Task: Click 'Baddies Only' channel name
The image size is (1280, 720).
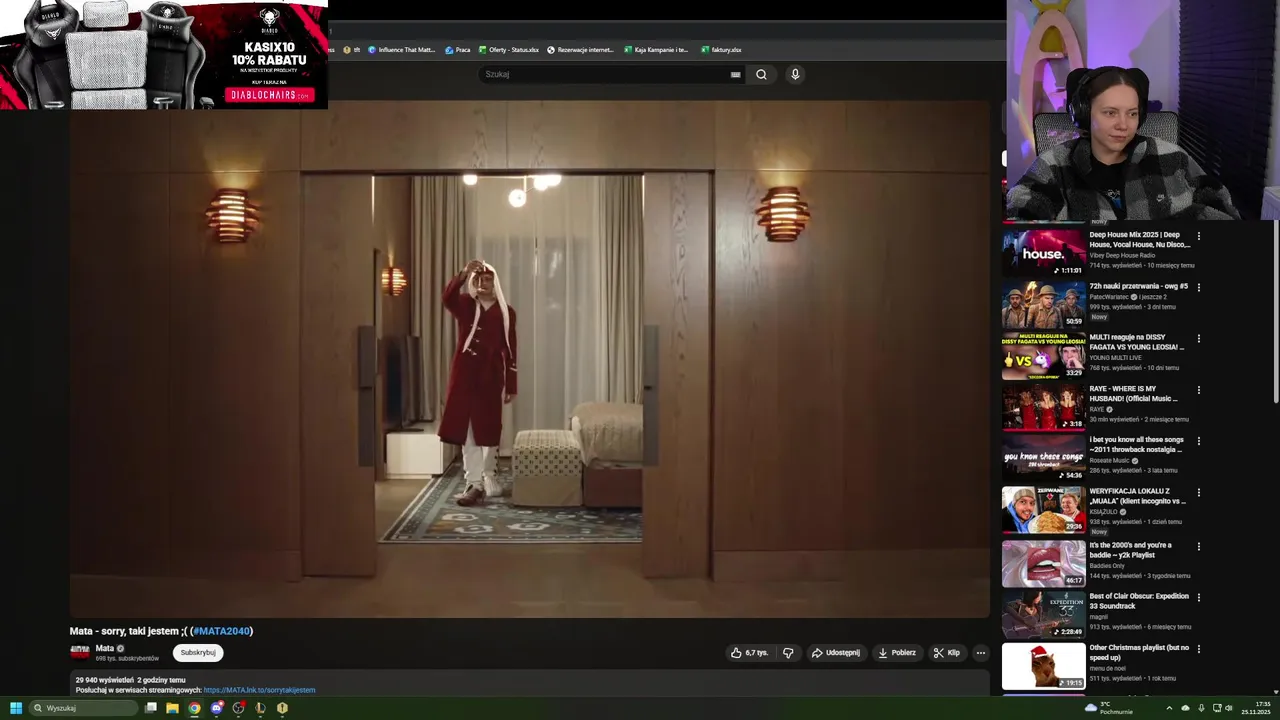Action: pyautogui.click(x=1107, y=566)
